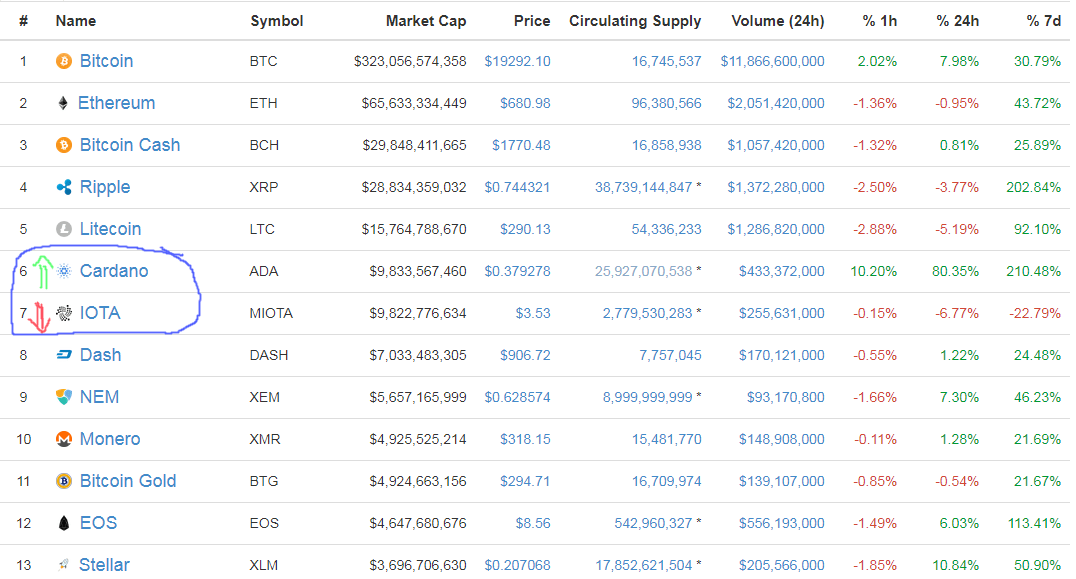
Task: Sort by Market Cap column header
Action: click(425, 21)
